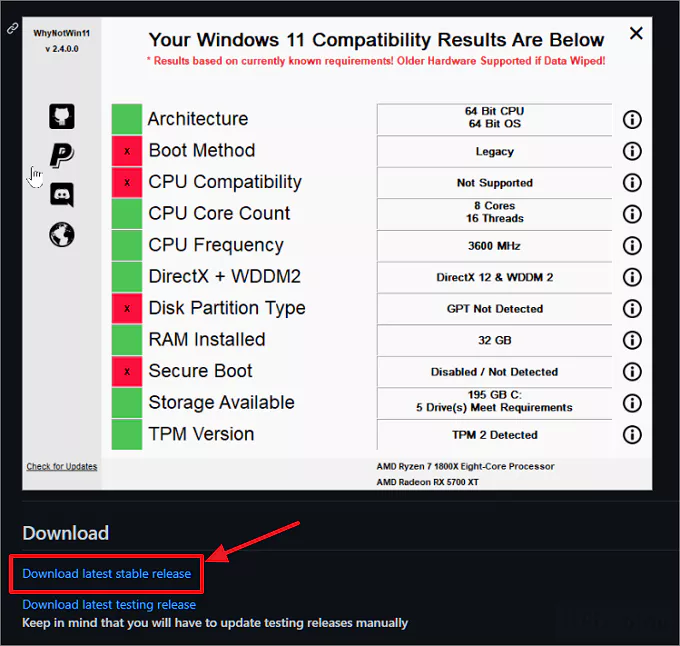The height and width of the screenshot is (646, 680).
Task: Click the 'AMD Ryzen 7 1800X' processor text
Action: click(465, 467)
